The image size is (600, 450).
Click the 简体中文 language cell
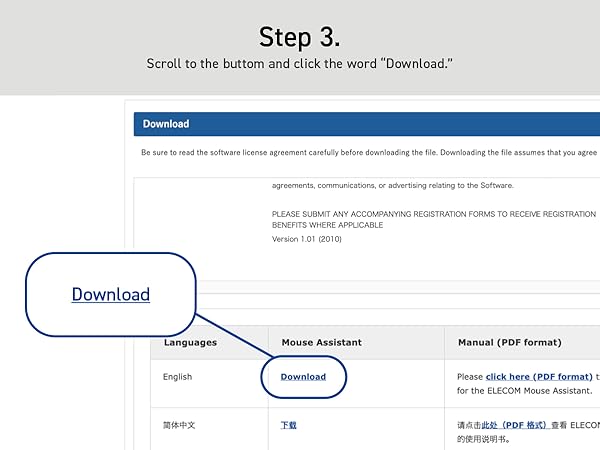pos(179,425)
